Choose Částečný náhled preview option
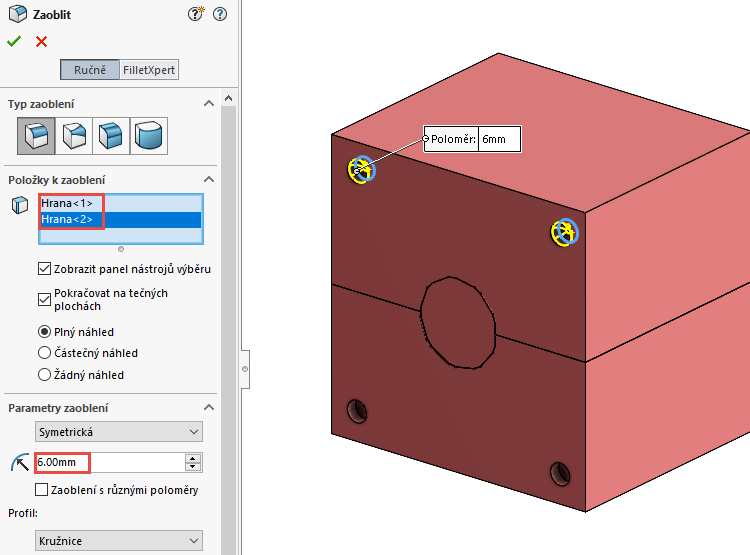 (44, 353)
